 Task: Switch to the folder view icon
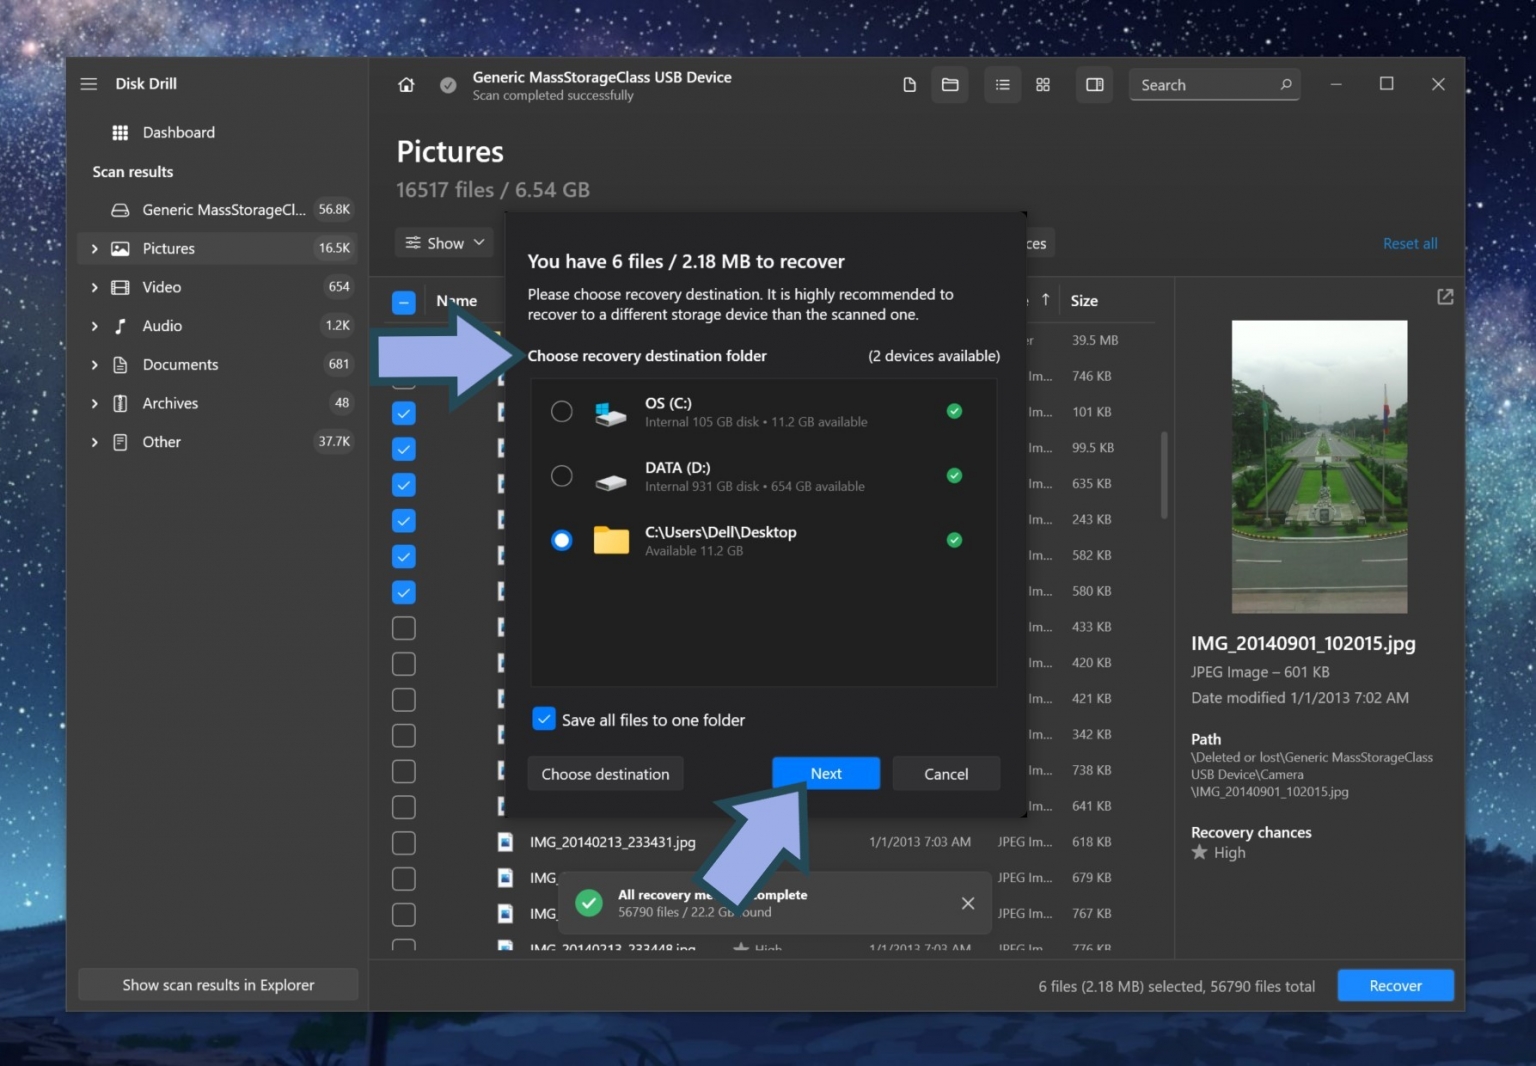pos(950,85)
